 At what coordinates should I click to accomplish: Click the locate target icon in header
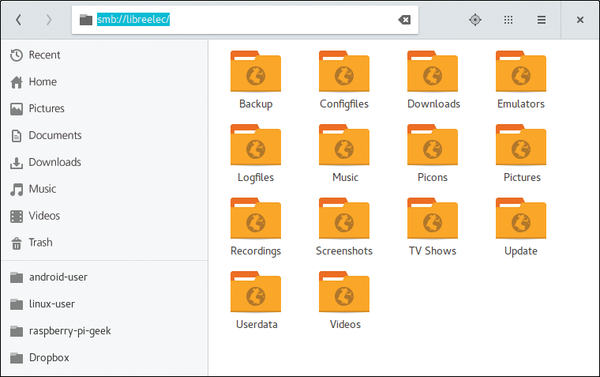point(475,20)
